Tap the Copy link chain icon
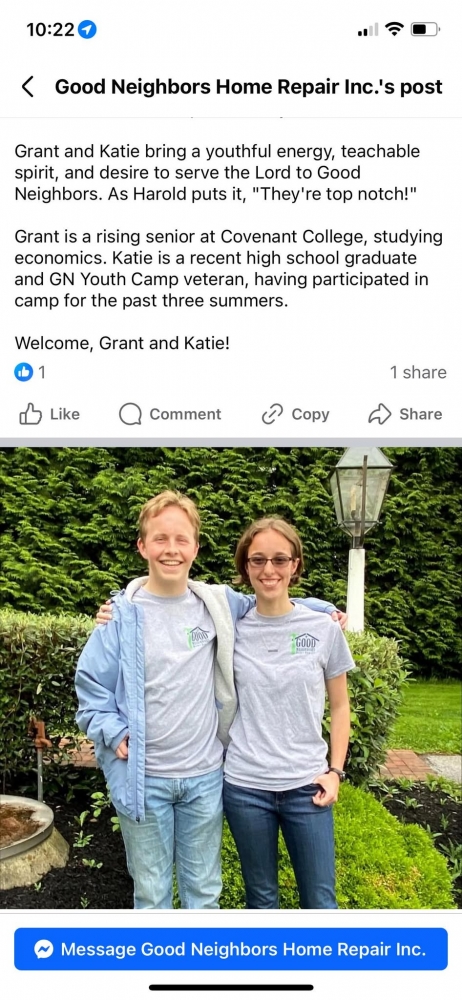 (x=272, y=415)
